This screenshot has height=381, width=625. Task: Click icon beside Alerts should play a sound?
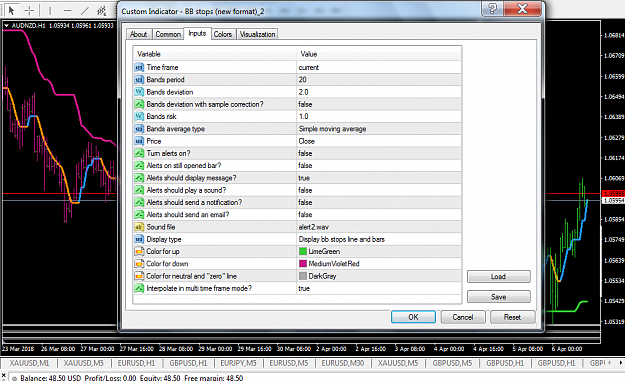139,190
